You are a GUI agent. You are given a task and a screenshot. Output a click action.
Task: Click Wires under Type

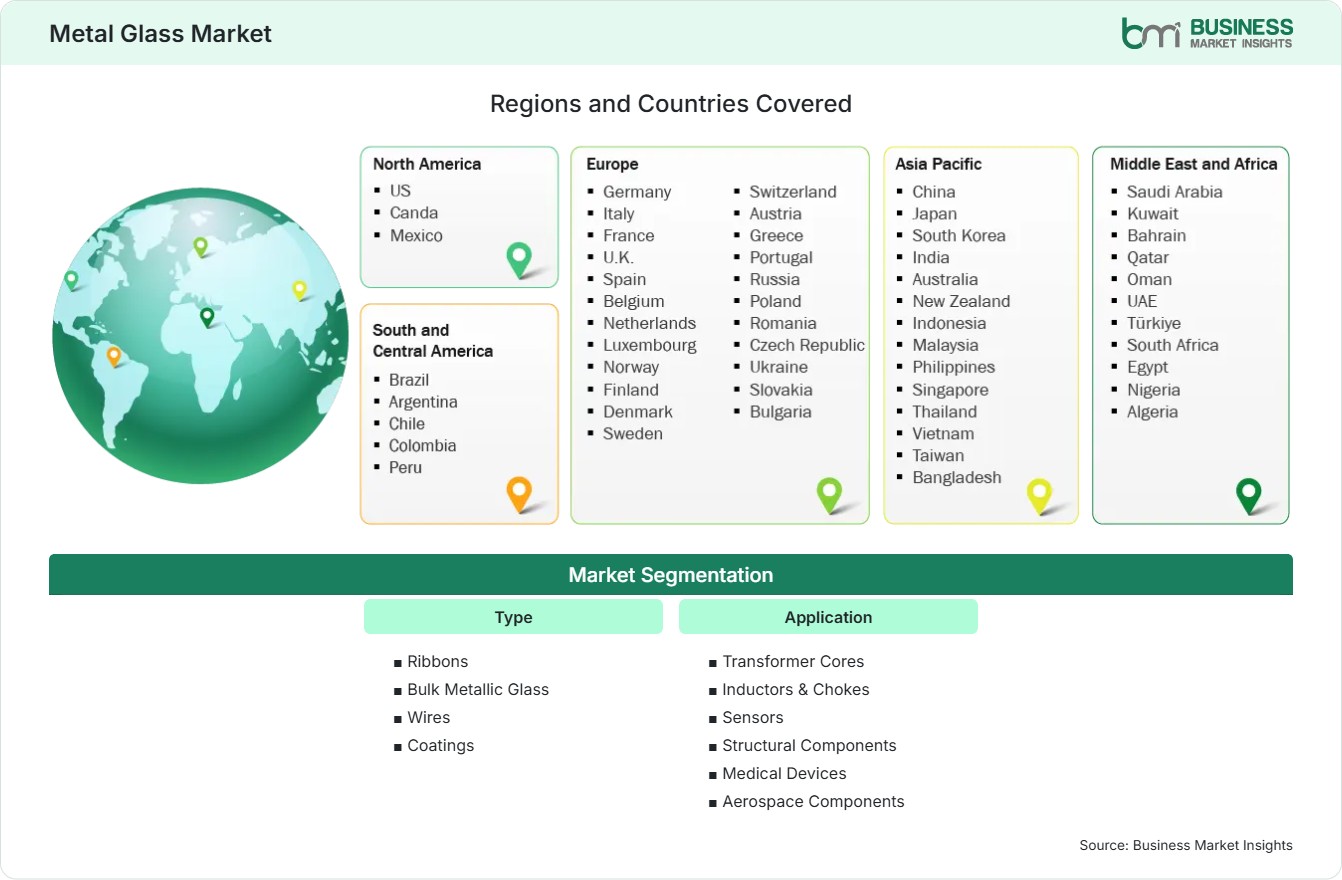coord(429,717)
